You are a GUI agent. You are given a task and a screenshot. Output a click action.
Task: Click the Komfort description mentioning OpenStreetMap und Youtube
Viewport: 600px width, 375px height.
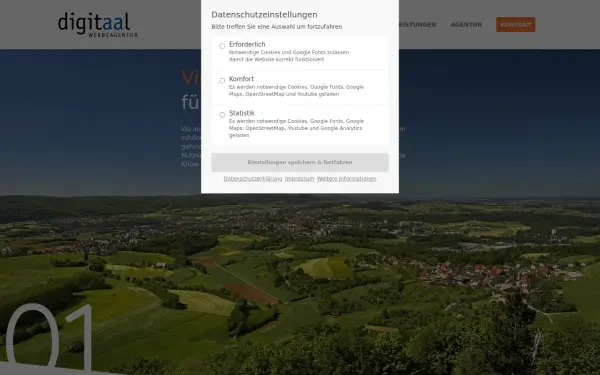point(297,90)
